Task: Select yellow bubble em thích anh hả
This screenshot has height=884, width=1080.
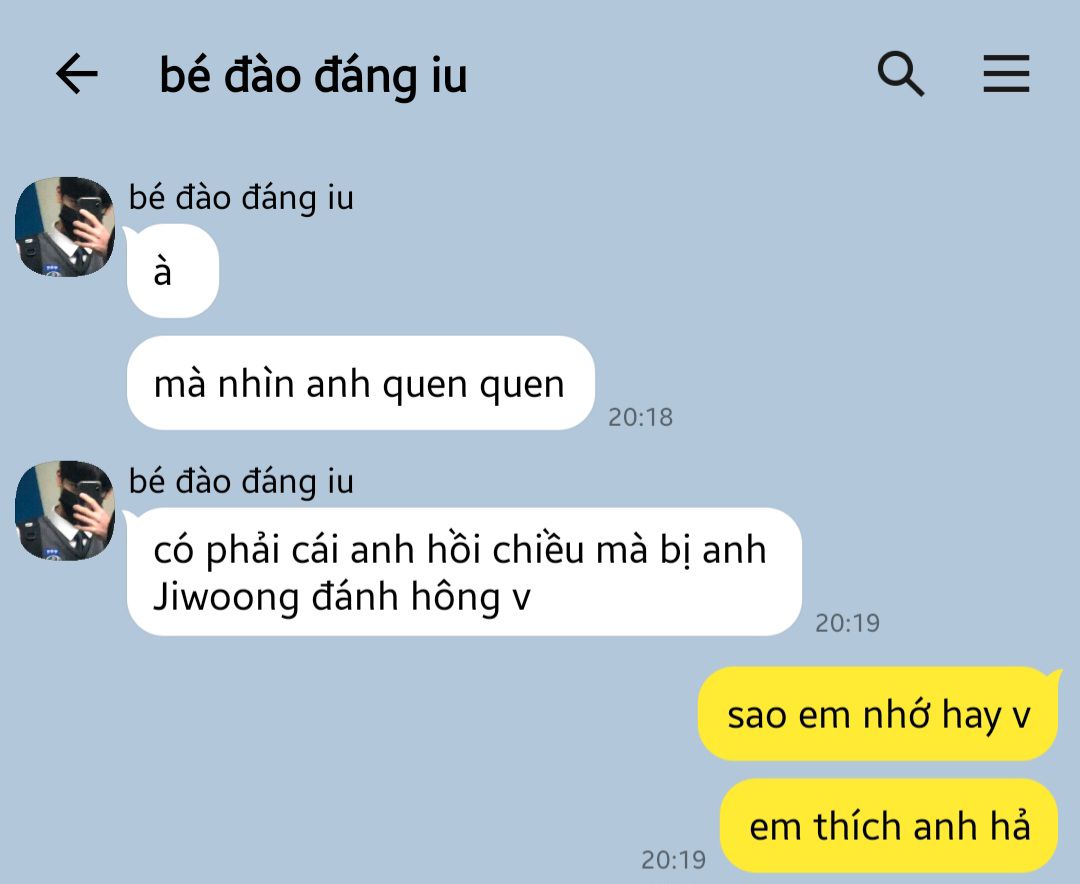Action: coord(889,825)
